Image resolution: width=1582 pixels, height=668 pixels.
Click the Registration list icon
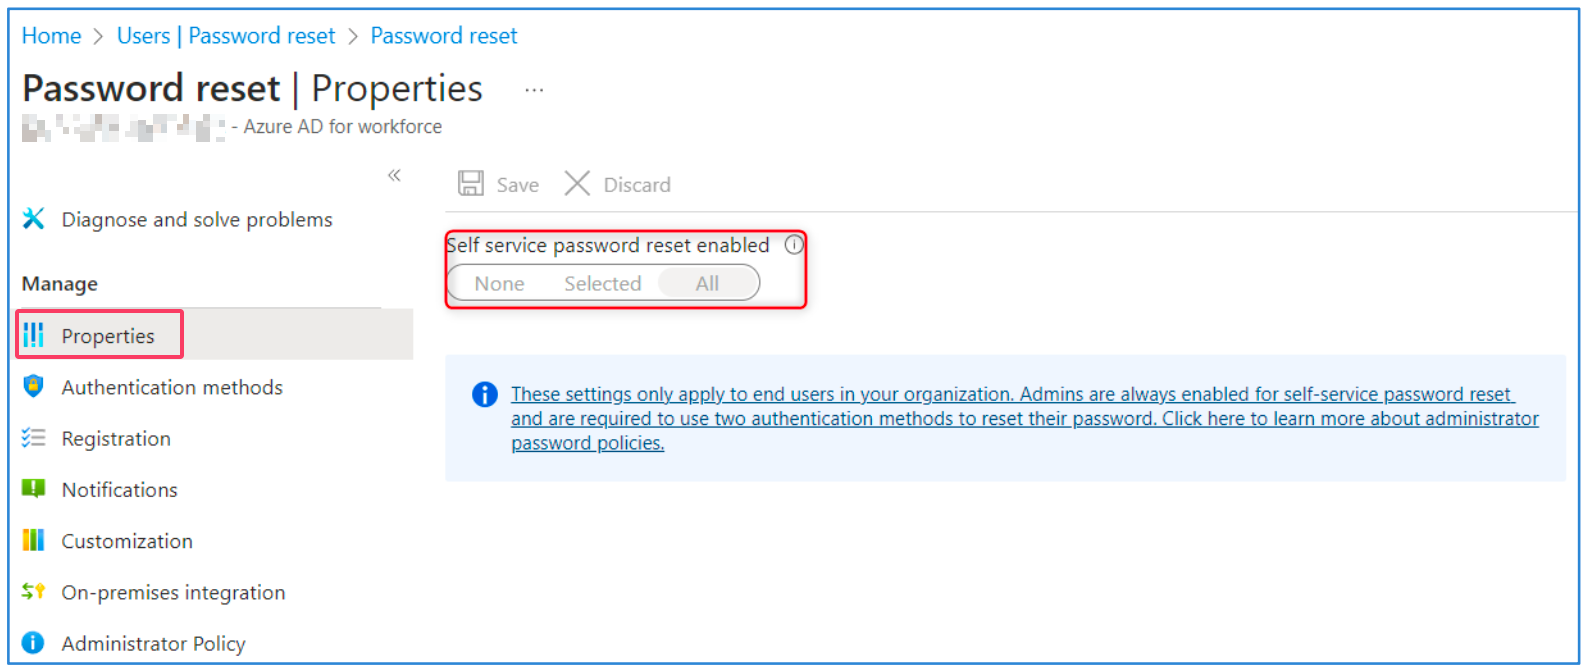point(33,438)
